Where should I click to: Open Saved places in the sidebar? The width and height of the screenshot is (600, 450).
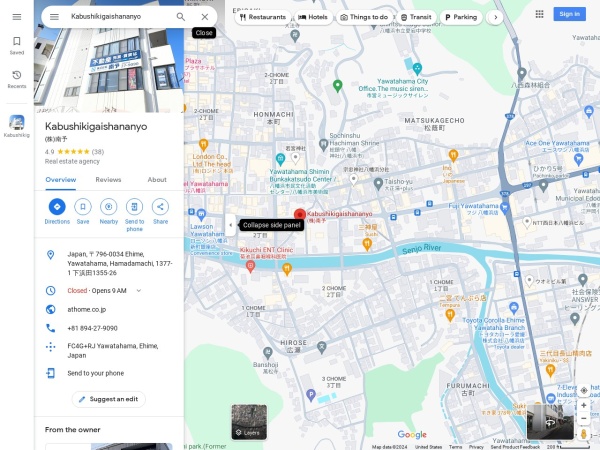click(17, 46)
